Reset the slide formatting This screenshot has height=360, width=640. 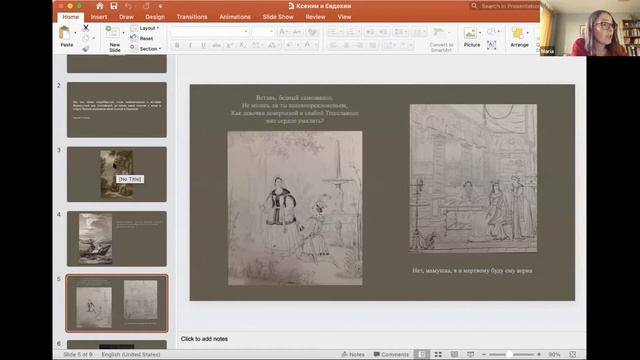click(142, 38)
